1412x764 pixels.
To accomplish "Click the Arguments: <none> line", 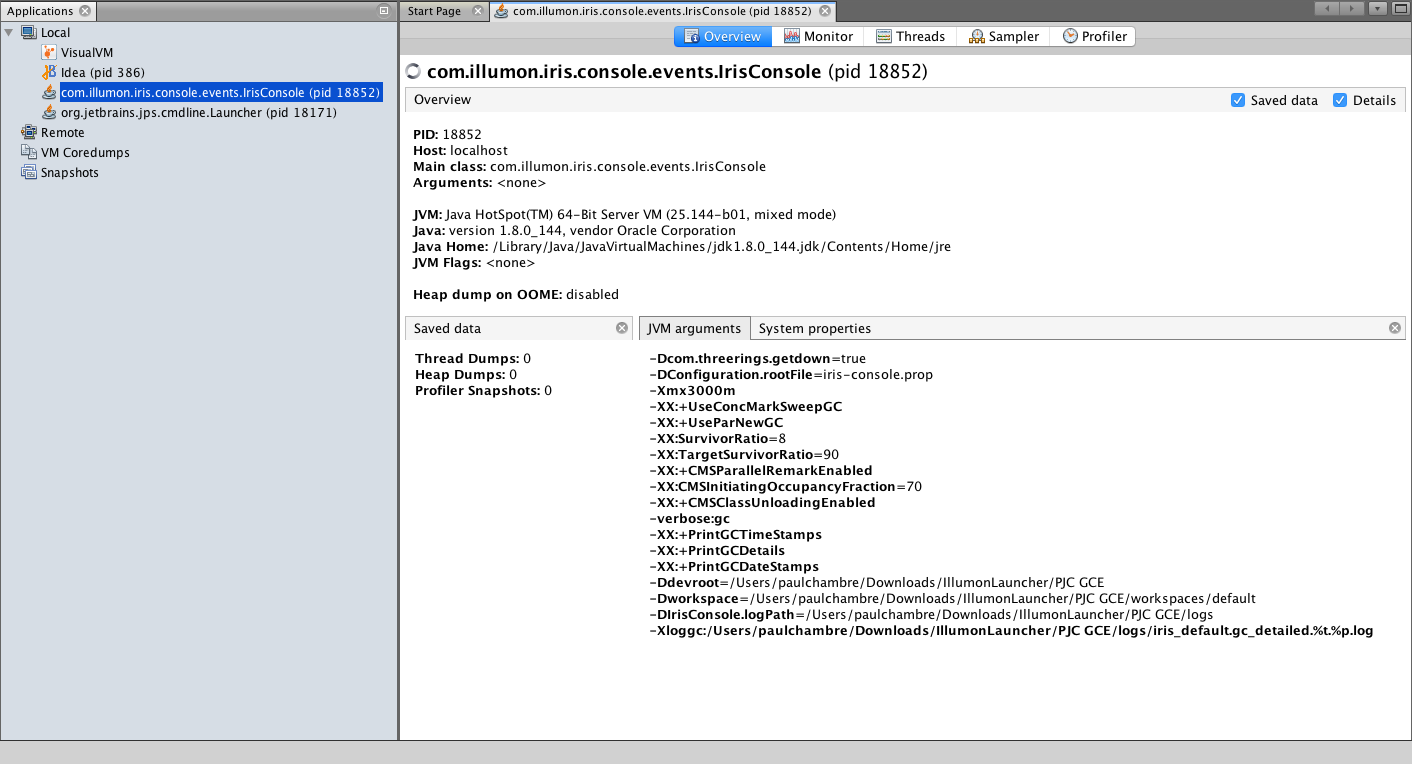I will pyautogui.click(x=480, y=182).
